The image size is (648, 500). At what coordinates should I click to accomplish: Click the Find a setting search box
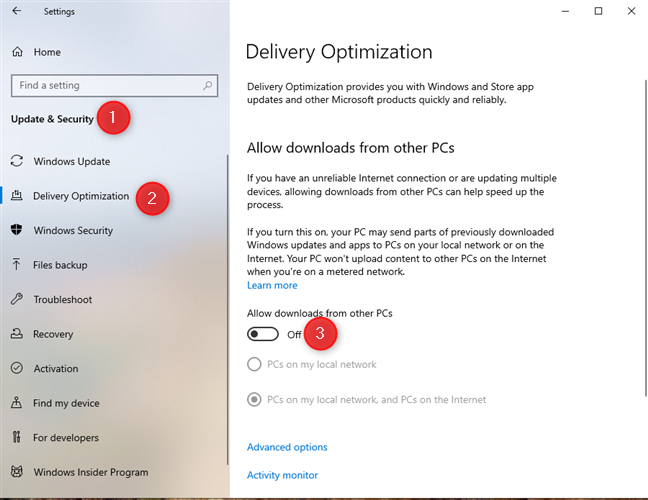click(x=114, y=86)
